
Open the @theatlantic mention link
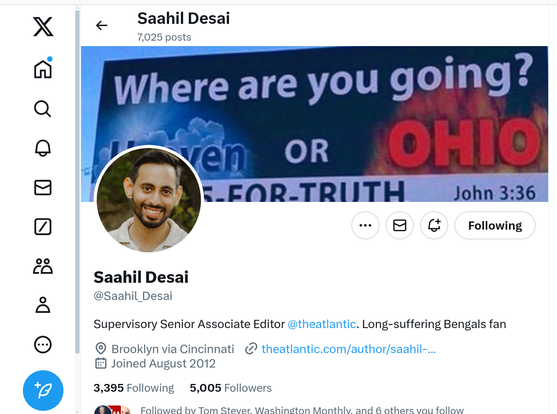tap(321, 324)
